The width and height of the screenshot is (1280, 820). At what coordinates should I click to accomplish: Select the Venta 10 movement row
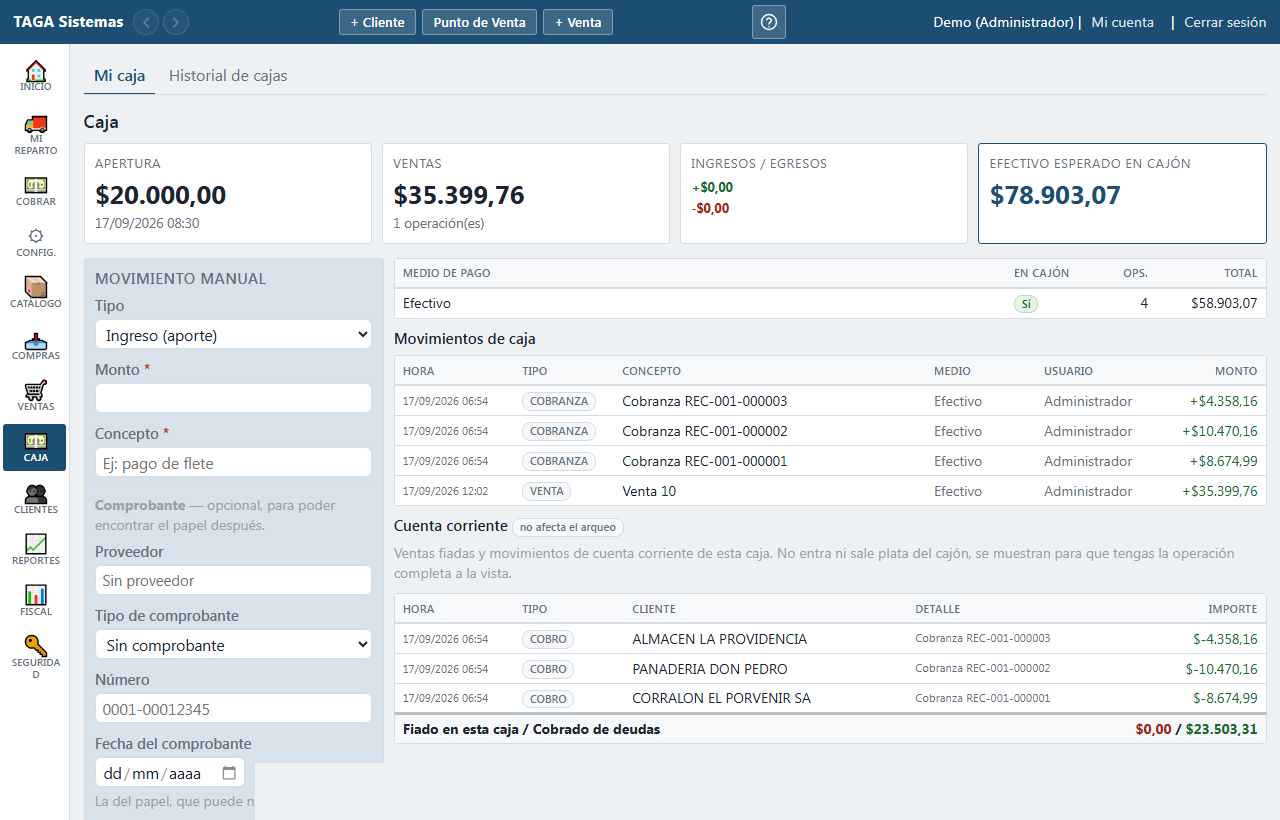point(830,491)
